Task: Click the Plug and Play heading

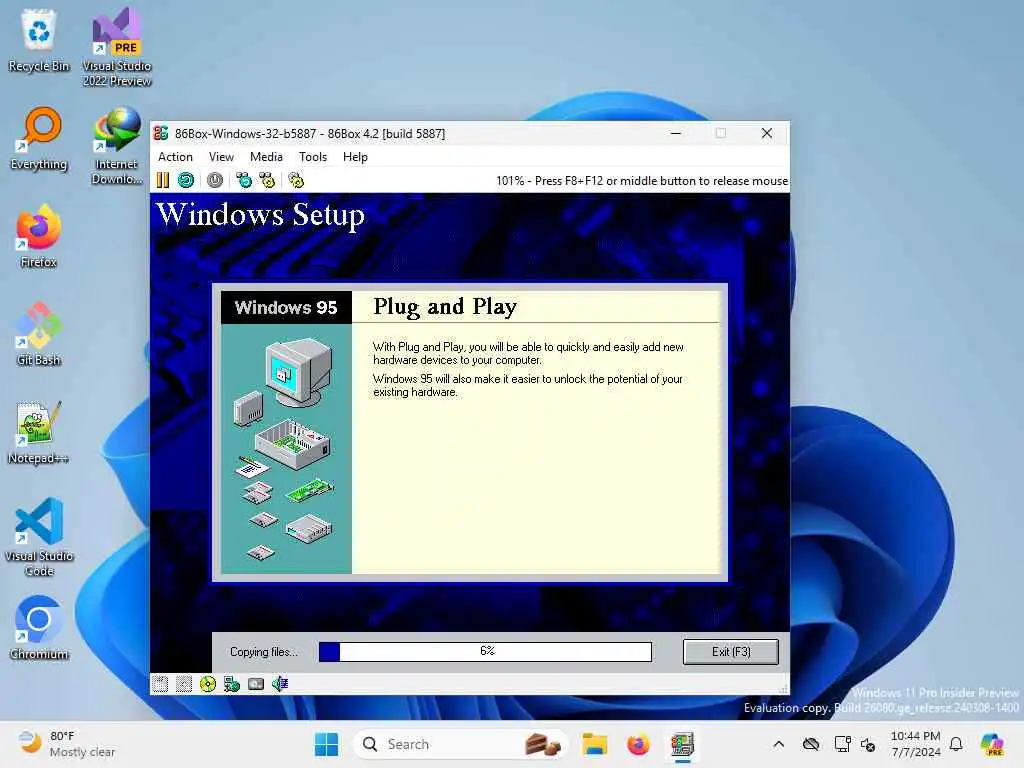Action: (x=445, y=307)
